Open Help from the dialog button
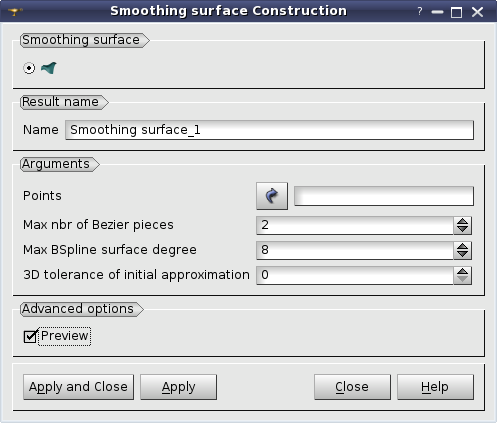 [435, 387]
